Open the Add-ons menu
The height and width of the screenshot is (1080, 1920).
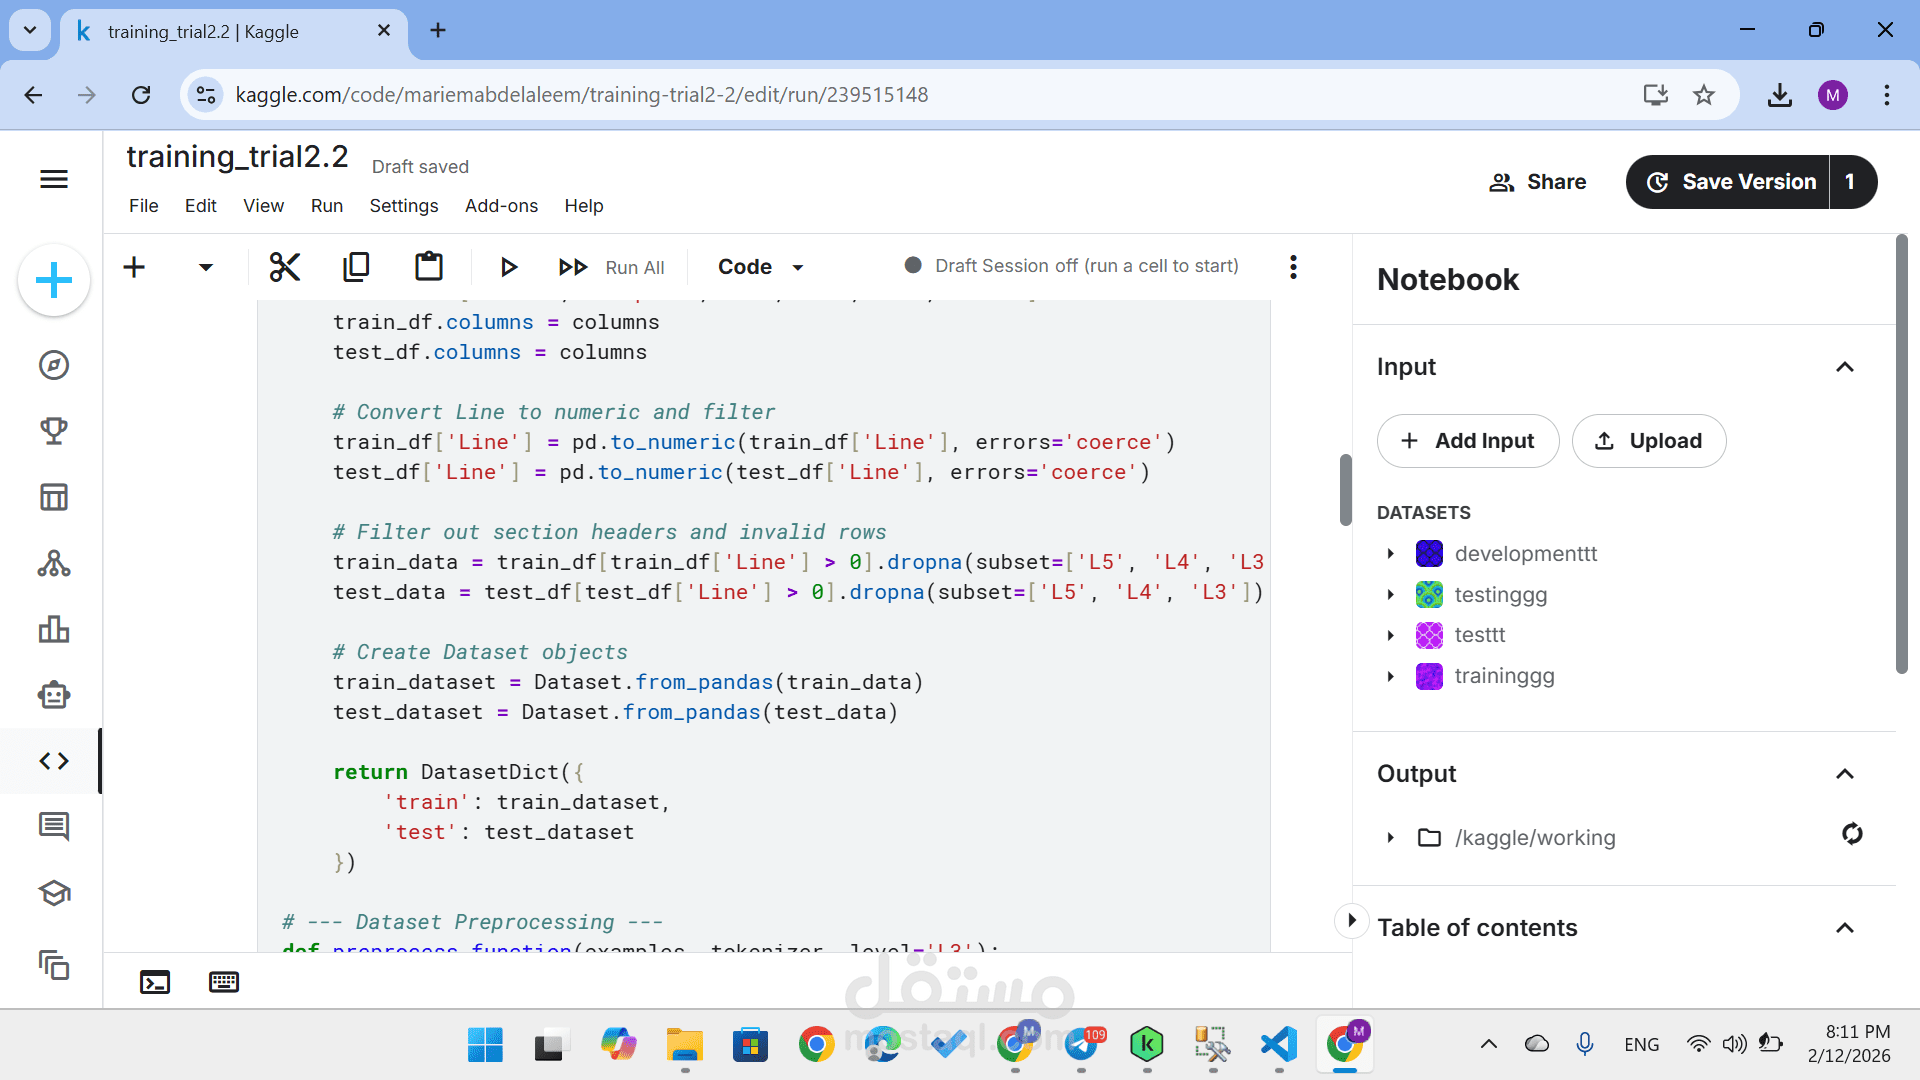[501, 206]
